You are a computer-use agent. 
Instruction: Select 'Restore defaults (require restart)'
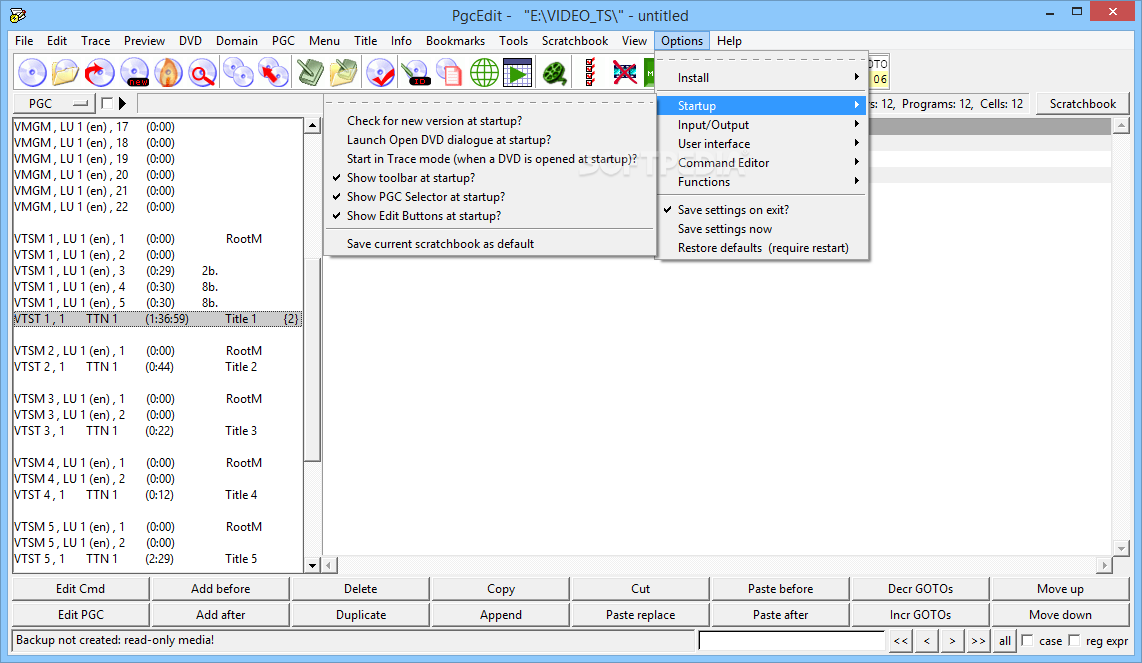763,248
